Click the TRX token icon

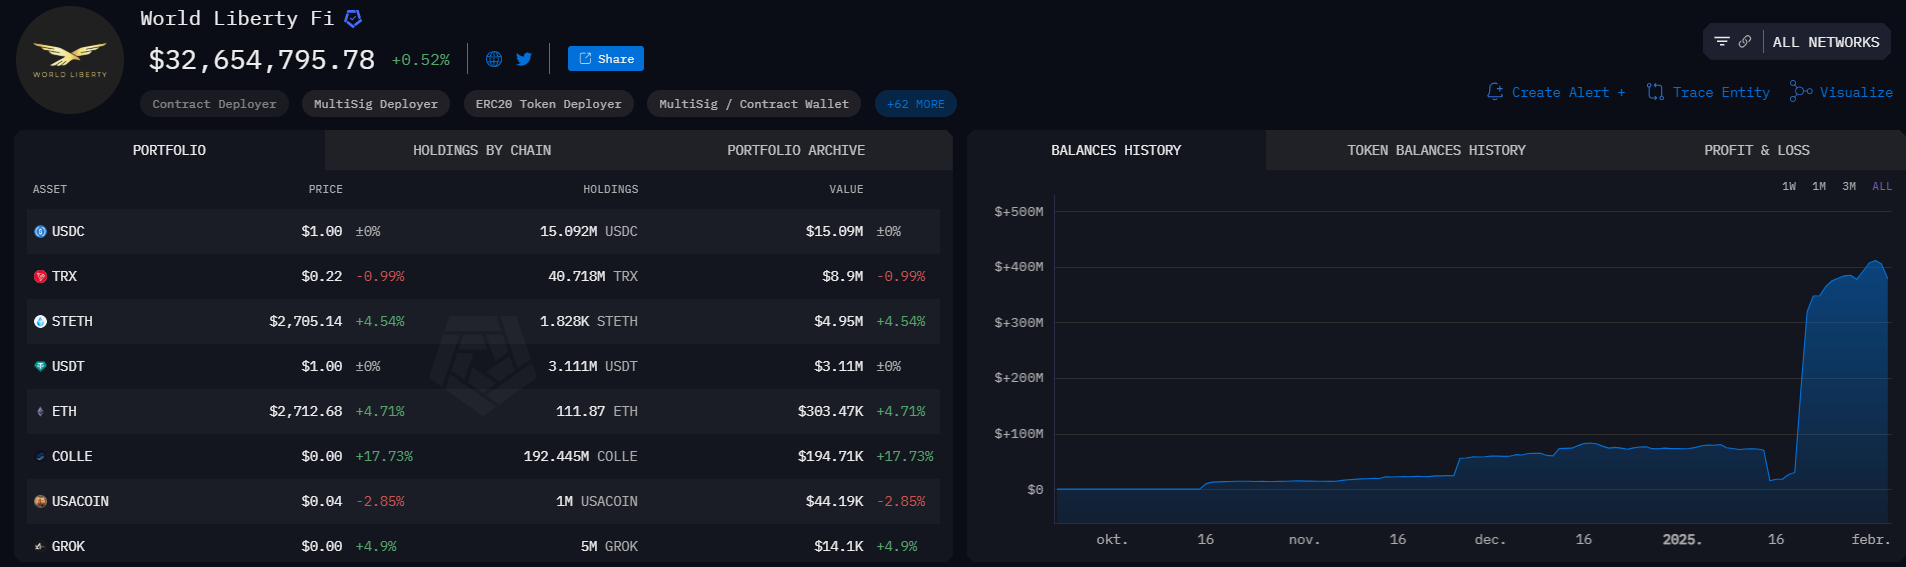(x=40, y=276)
